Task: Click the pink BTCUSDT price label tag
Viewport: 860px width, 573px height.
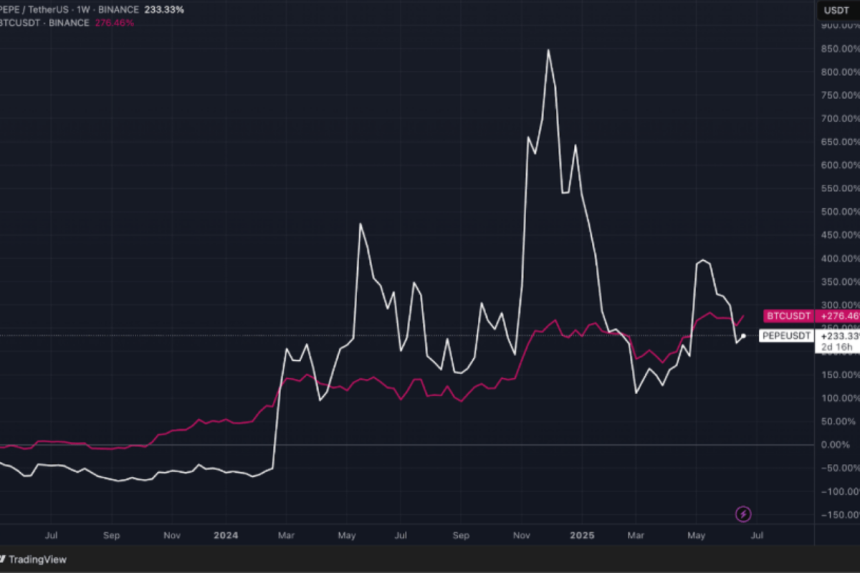Action: click(790, 316)
